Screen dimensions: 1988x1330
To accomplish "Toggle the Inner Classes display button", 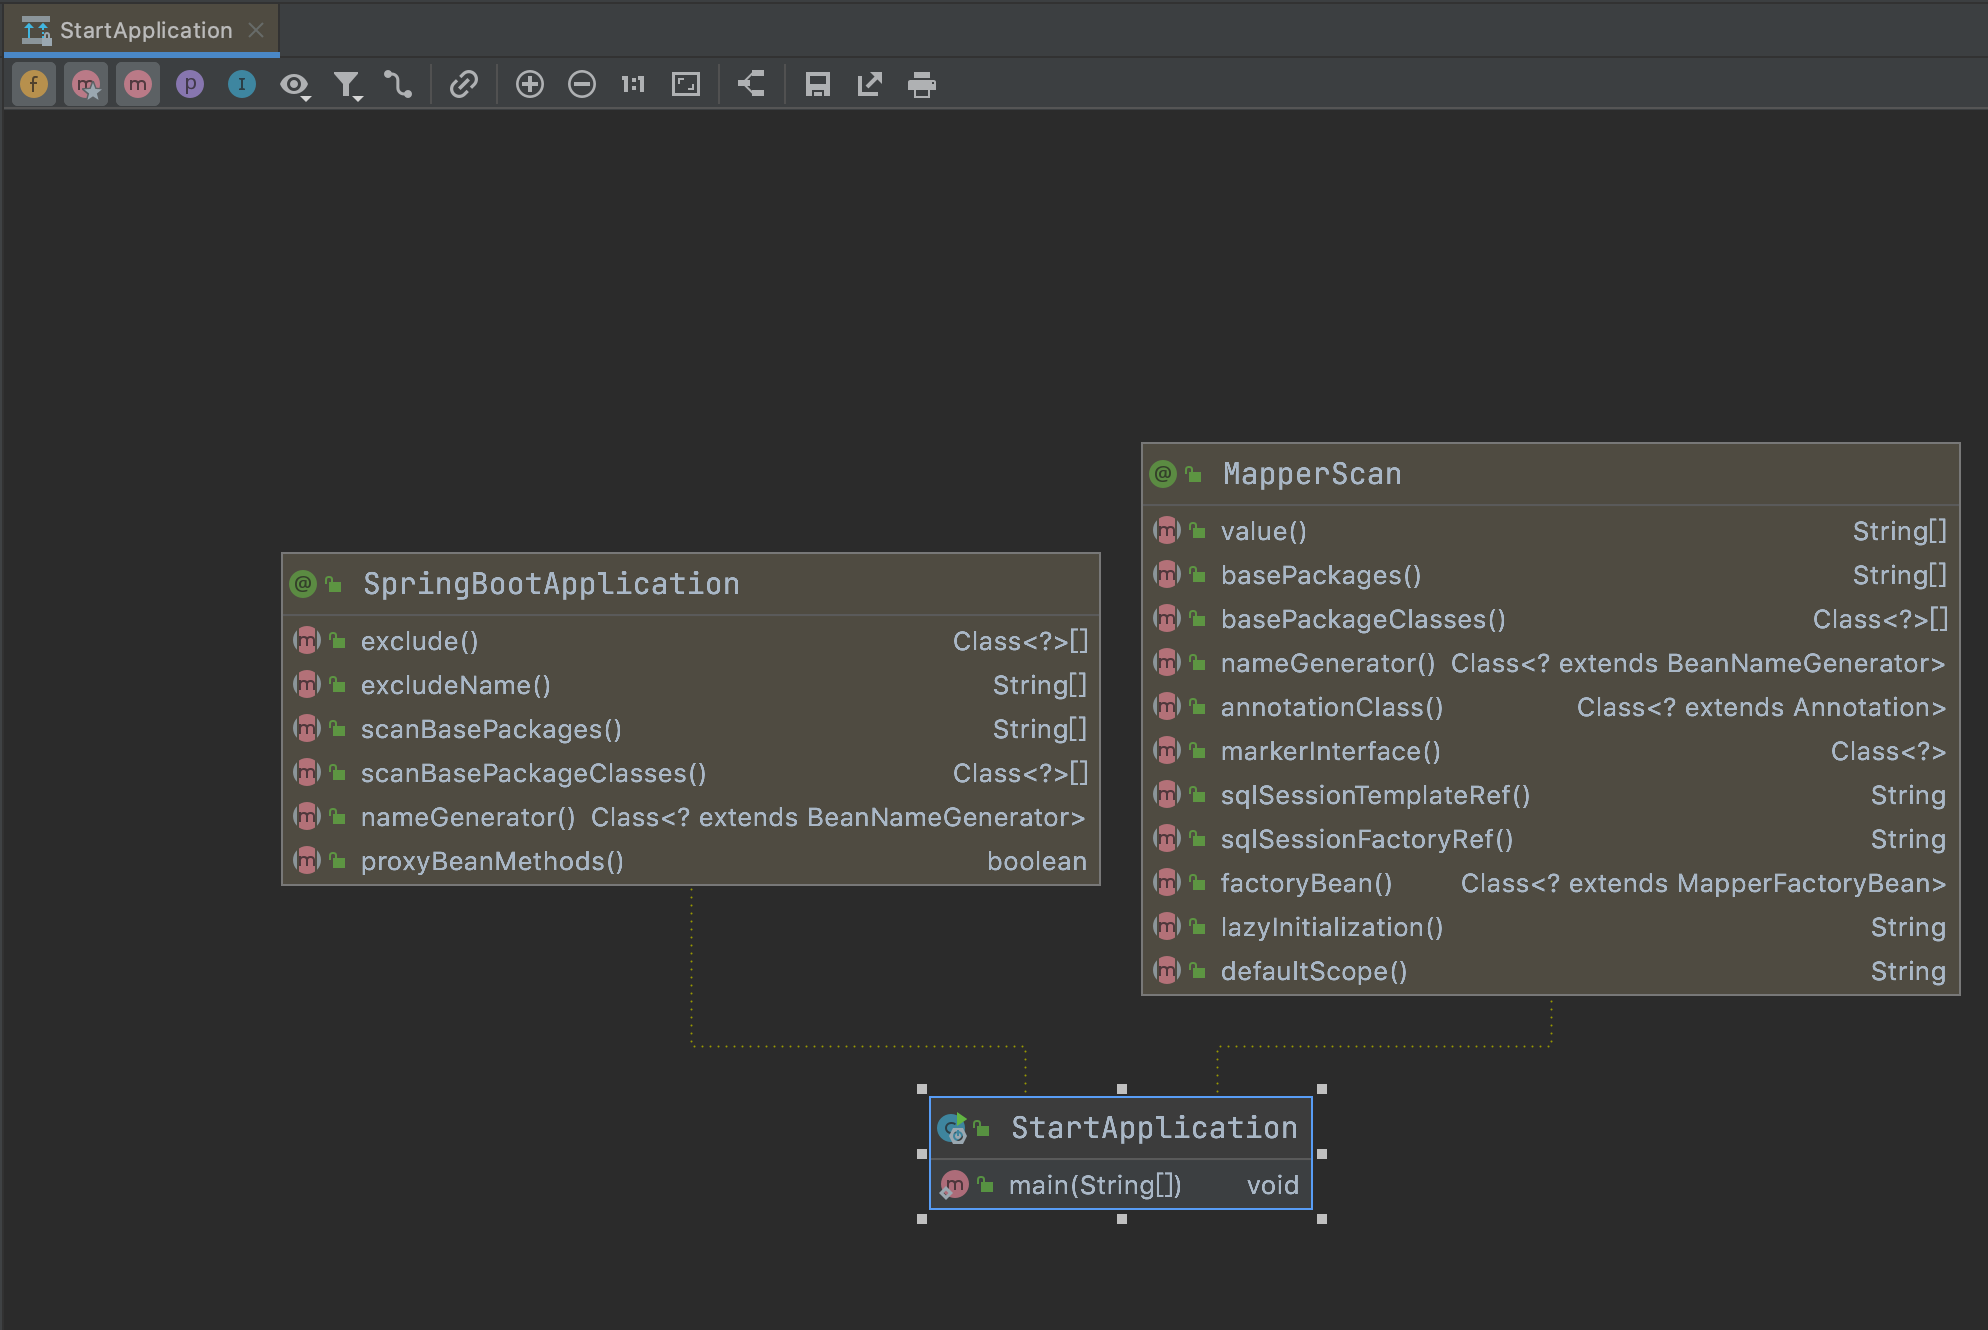I will pyautogui.click(x=242, y=85).
